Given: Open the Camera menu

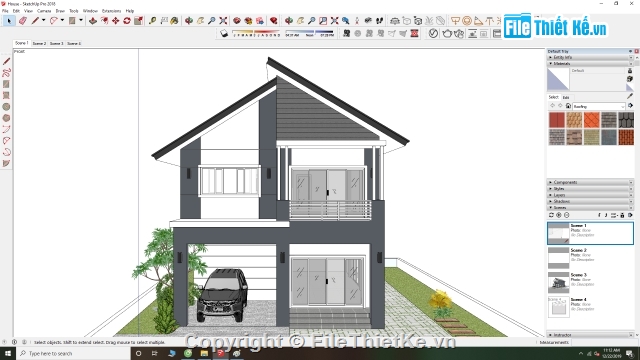Looking at the screenshot, I should tap(44, 11).
